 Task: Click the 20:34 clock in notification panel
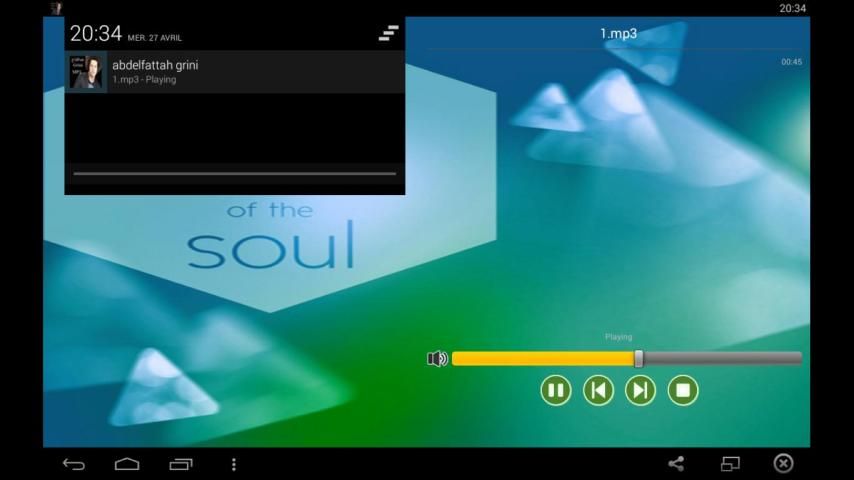(x=96, y=34)
